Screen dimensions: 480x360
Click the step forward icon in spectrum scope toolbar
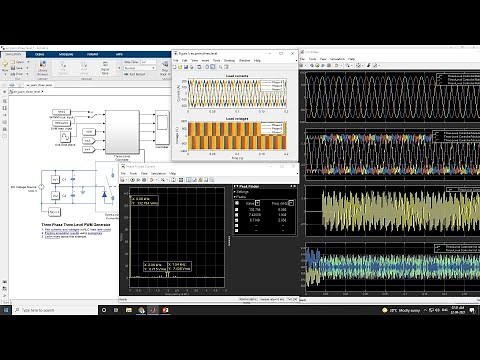tap(138, 180)
